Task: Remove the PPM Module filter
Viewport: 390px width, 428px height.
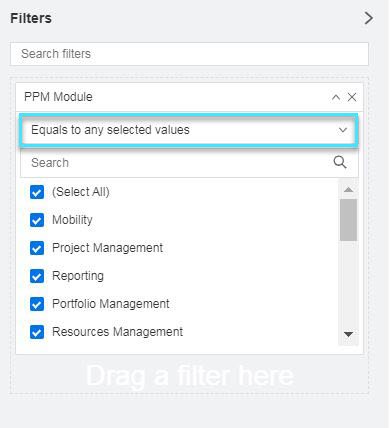Action: [x=352, y=97]
